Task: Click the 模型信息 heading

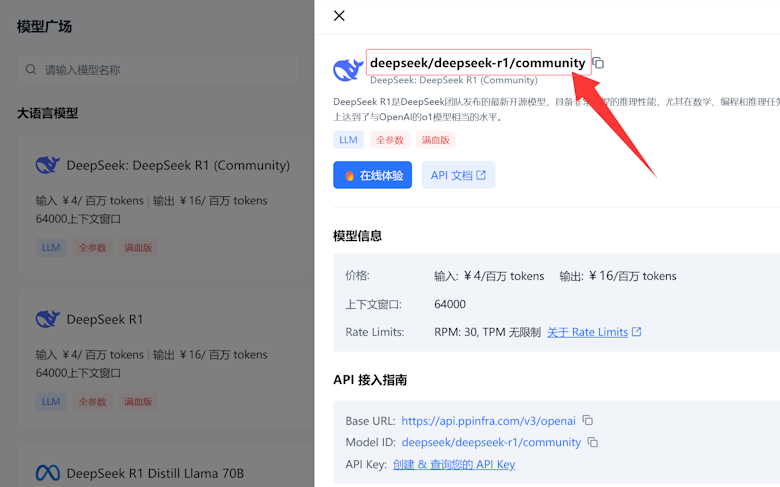Action: pyautogui.click(x=358, y=236)
